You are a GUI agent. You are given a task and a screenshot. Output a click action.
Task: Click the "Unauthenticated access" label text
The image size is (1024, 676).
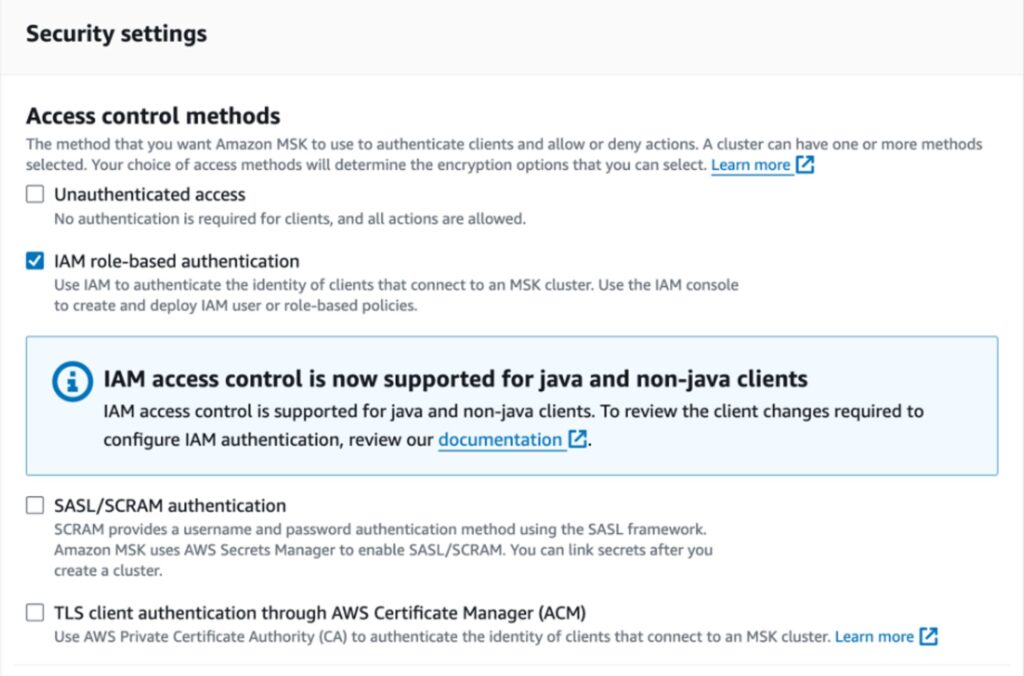tap(150, 195)
